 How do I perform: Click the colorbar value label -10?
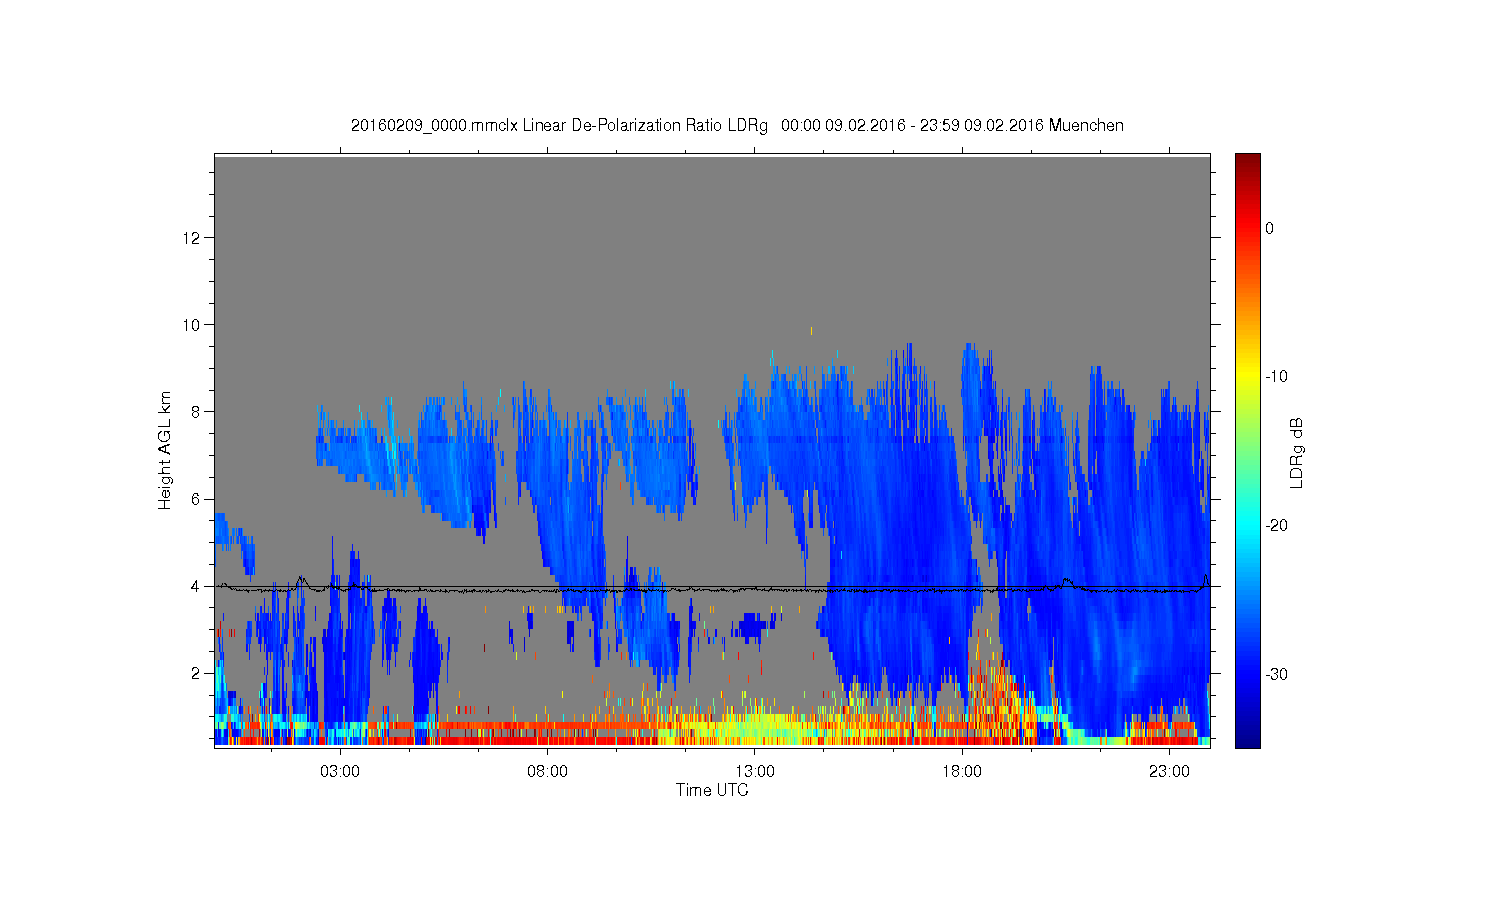[1275, 377]
